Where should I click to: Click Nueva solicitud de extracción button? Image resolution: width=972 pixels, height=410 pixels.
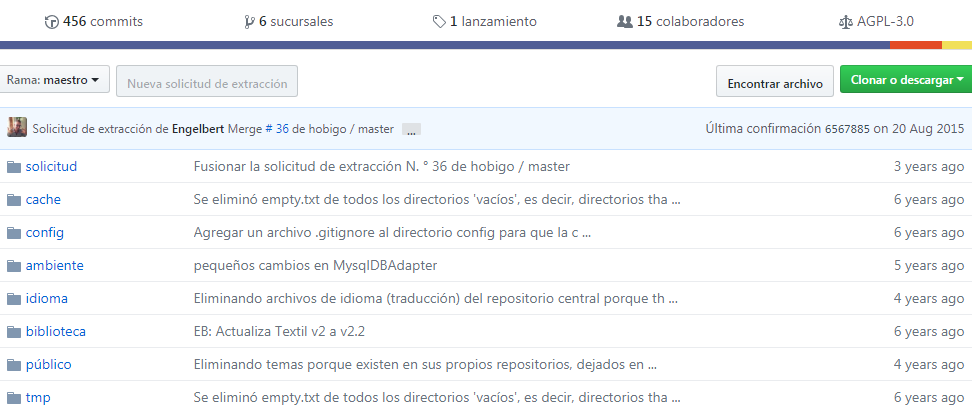click(x=207, y=81)
